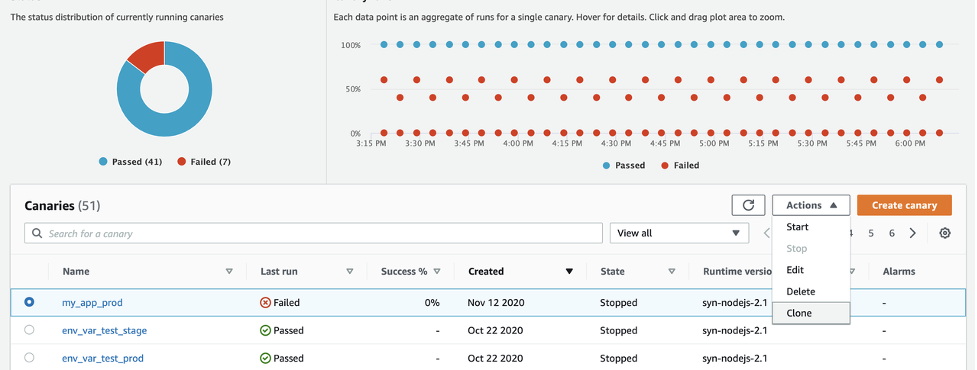
Task: Click Failed status icon for my_app_prod
Action: coord(265,303)
